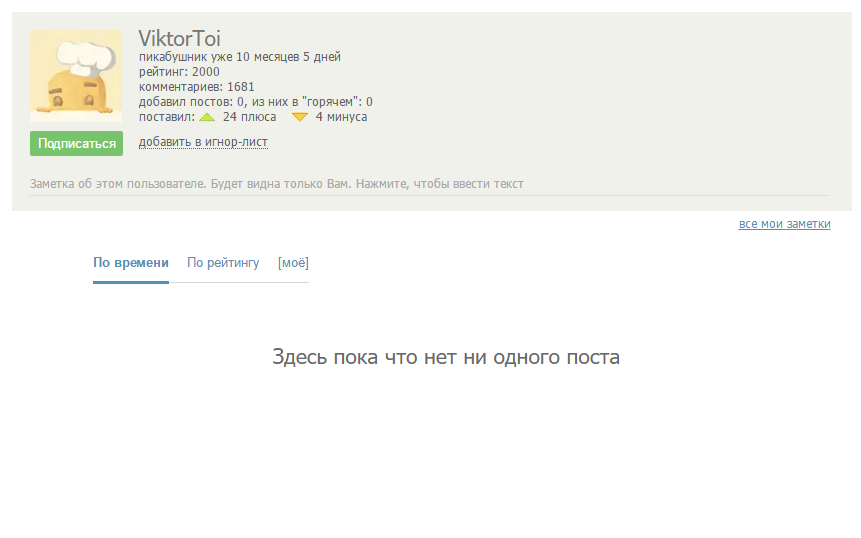
Task: Click the 4 минуса count
Action: [x=341, y=117]
